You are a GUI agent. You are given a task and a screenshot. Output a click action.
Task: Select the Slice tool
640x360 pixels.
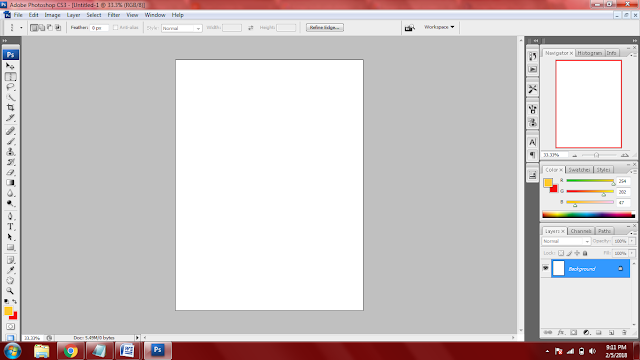tap(10, 118)
